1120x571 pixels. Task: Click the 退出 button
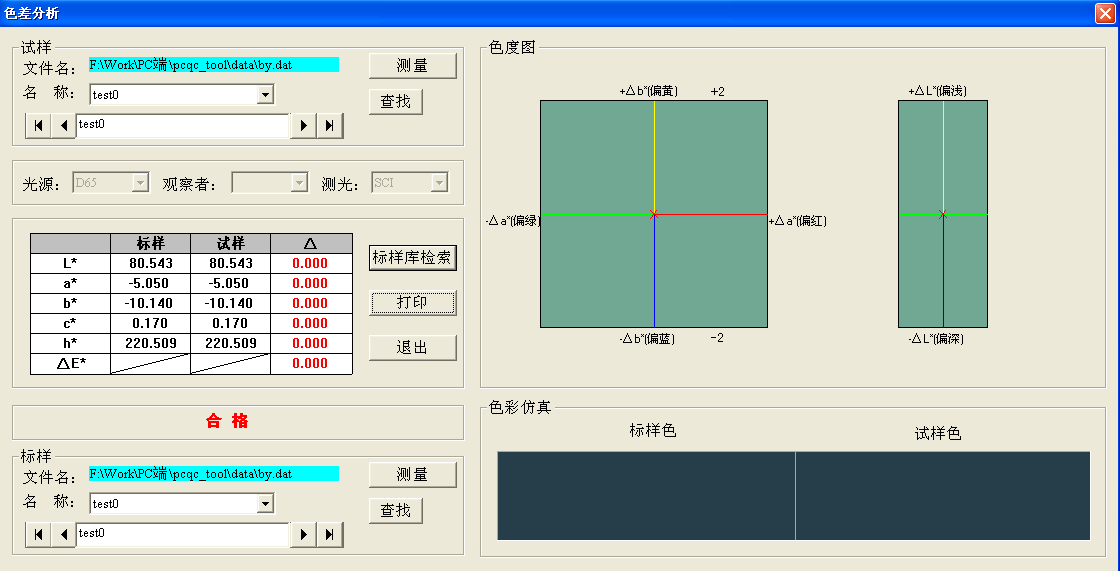click(x=412, y=347)
